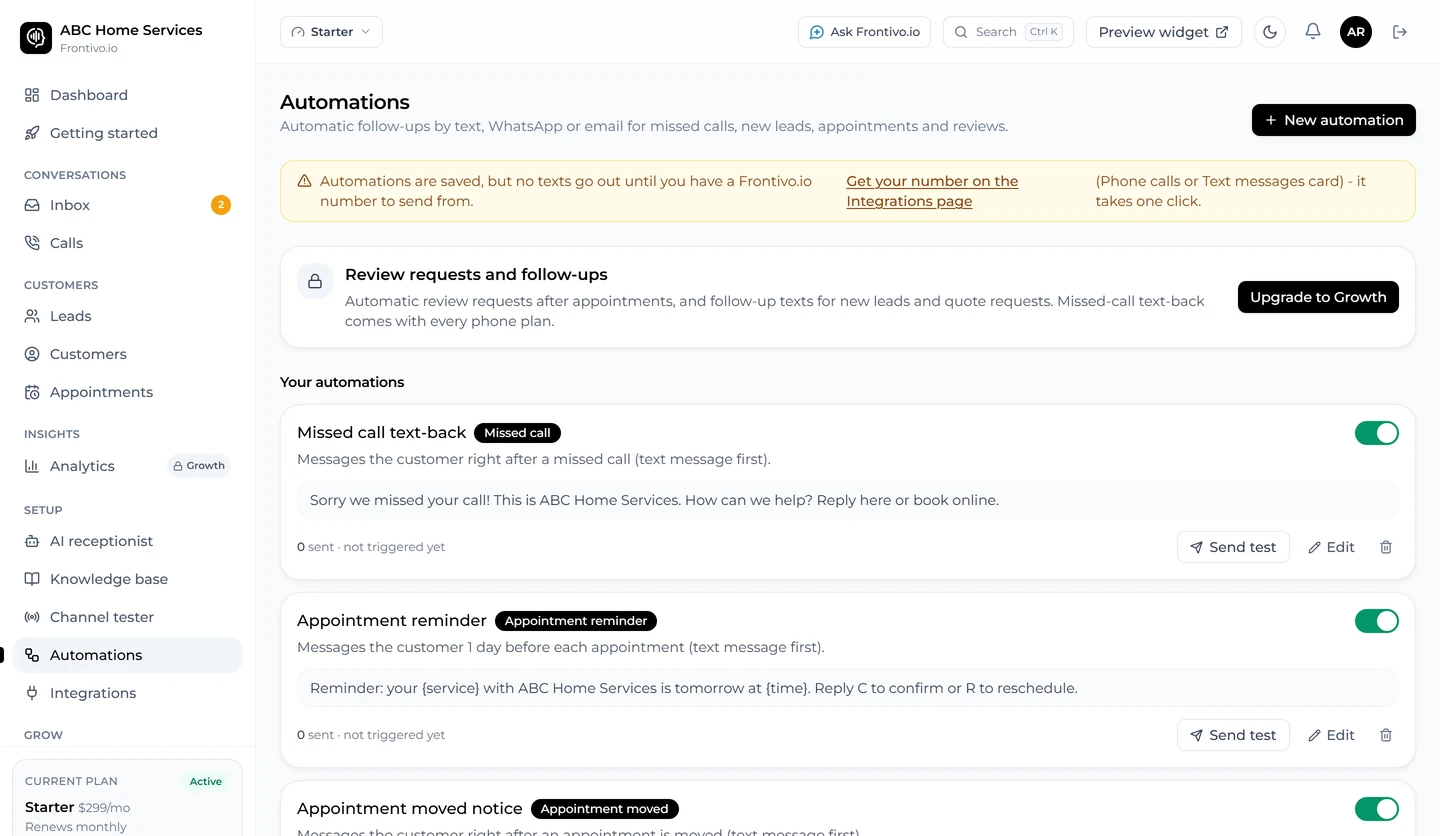Image resolution: width=1440 pixels, height=836 pixels.
Task: Go to Leads page
Action: [127, 316]
